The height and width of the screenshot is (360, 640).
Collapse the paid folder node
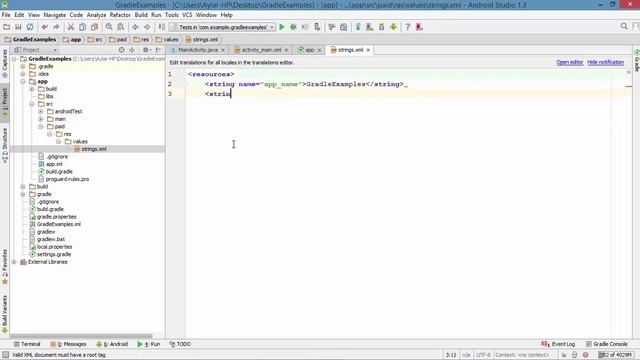pyautogui.click(x=41, y=127)
